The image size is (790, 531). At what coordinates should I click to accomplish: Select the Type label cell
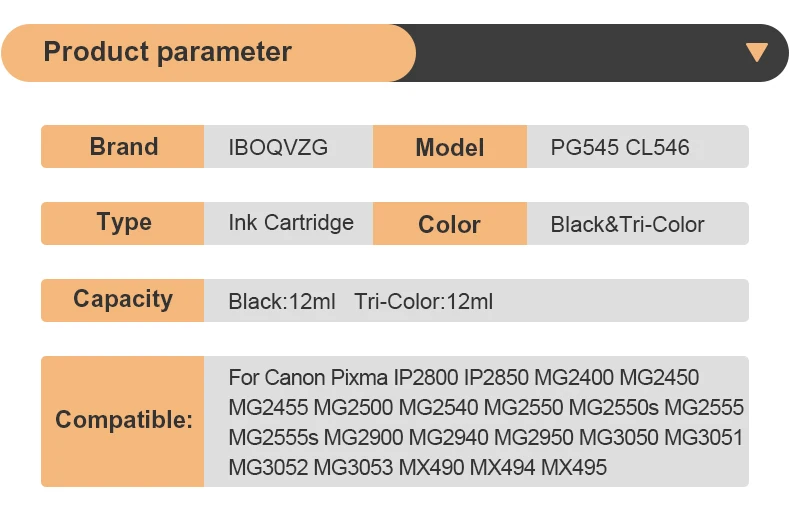(123, 223)
